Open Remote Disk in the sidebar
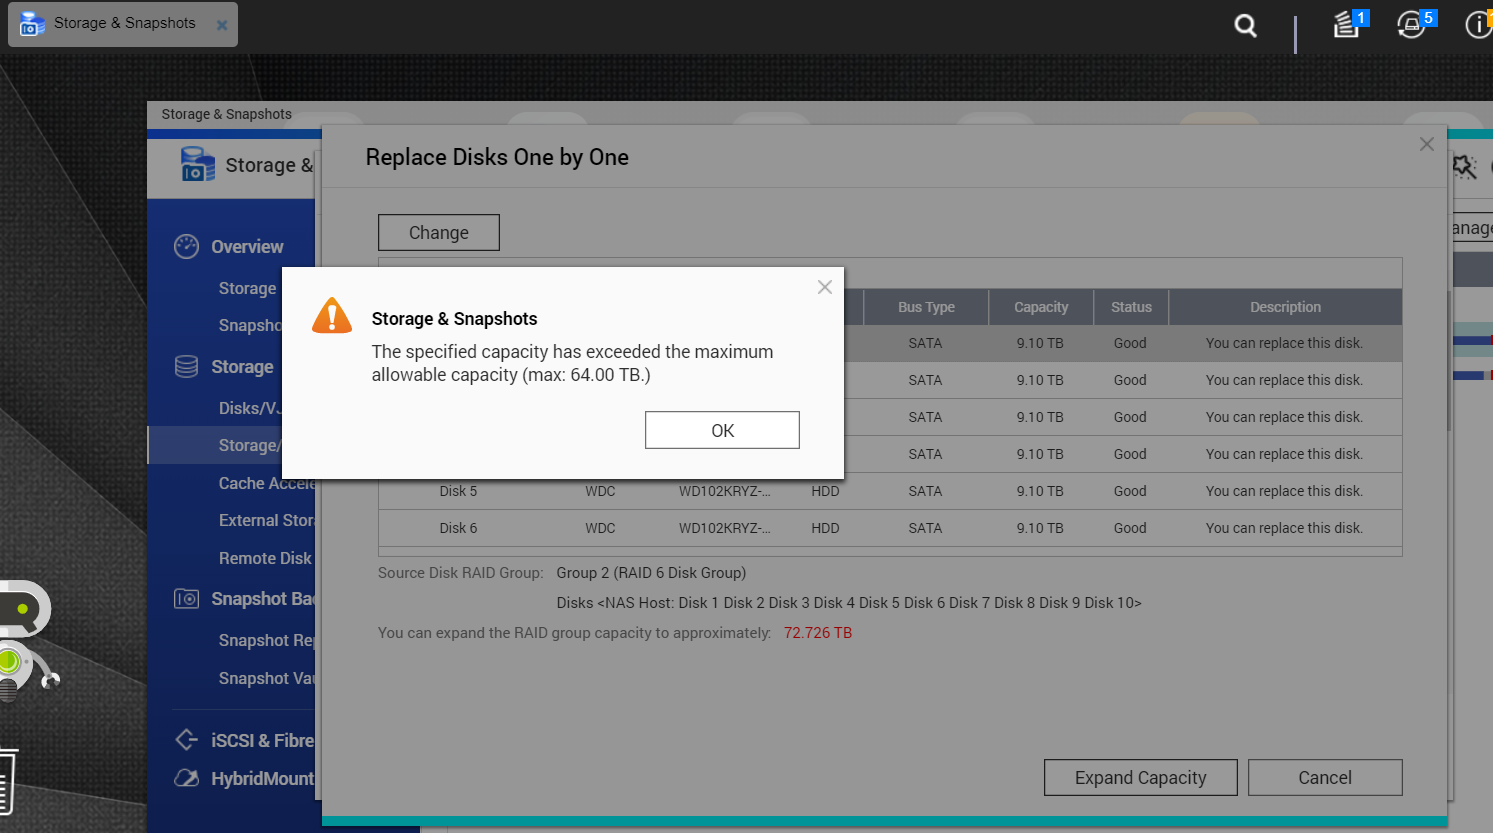 265,558
